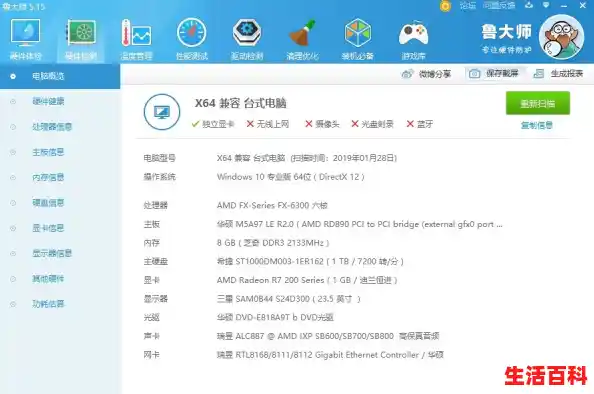Close the 鲁大师 window
Image resolution: width=594 pixels, height=394 pixels.
click(x=583, y=5)
